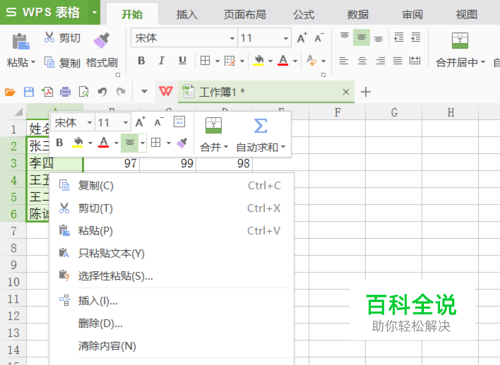Toggle italic formatting in ribbon

tap(162, 61)
